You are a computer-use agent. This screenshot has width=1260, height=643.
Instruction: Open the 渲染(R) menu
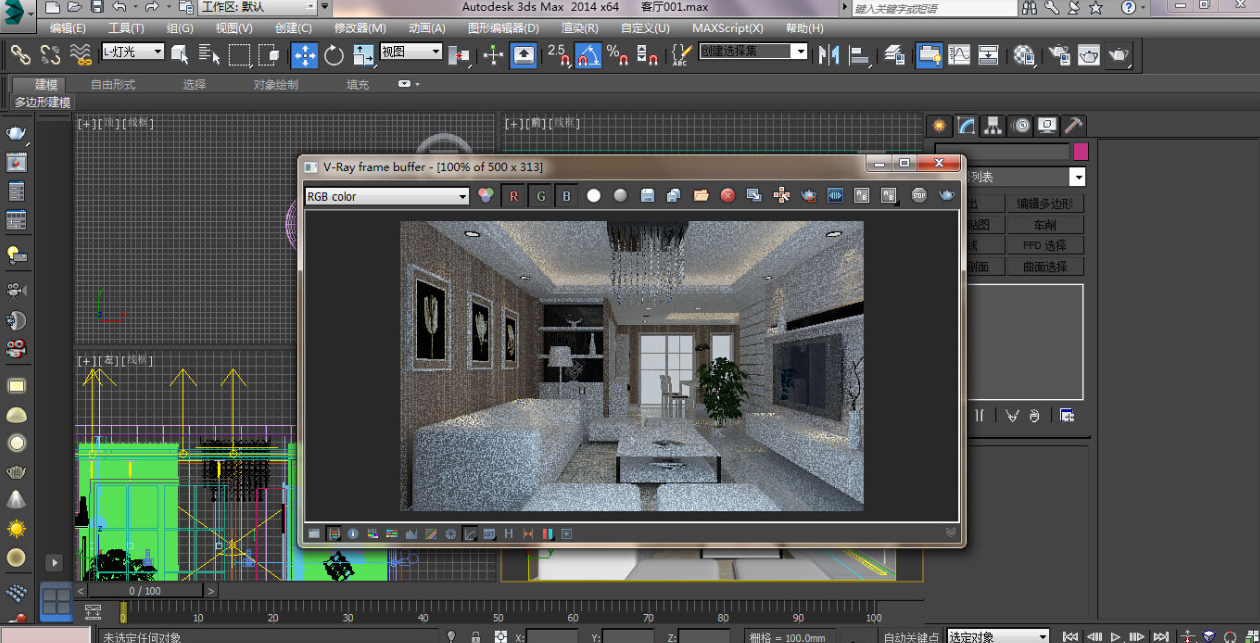pos(580,28)
